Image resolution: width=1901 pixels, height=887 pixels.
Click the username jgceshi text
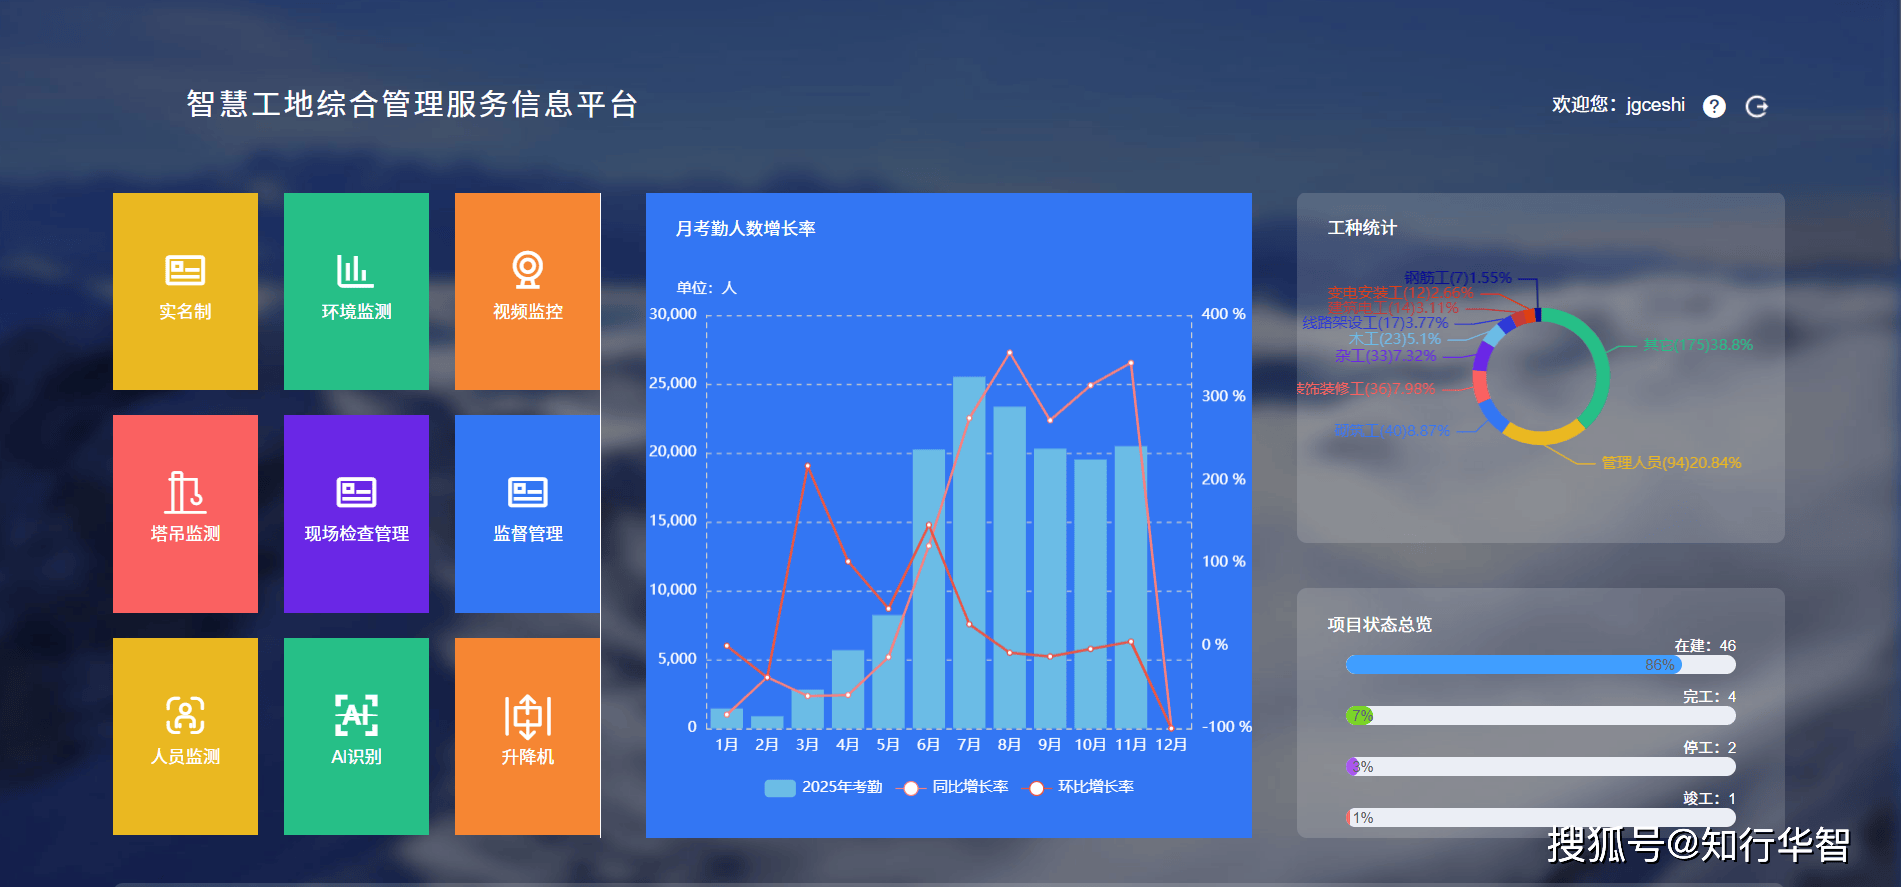[1655, 105]
